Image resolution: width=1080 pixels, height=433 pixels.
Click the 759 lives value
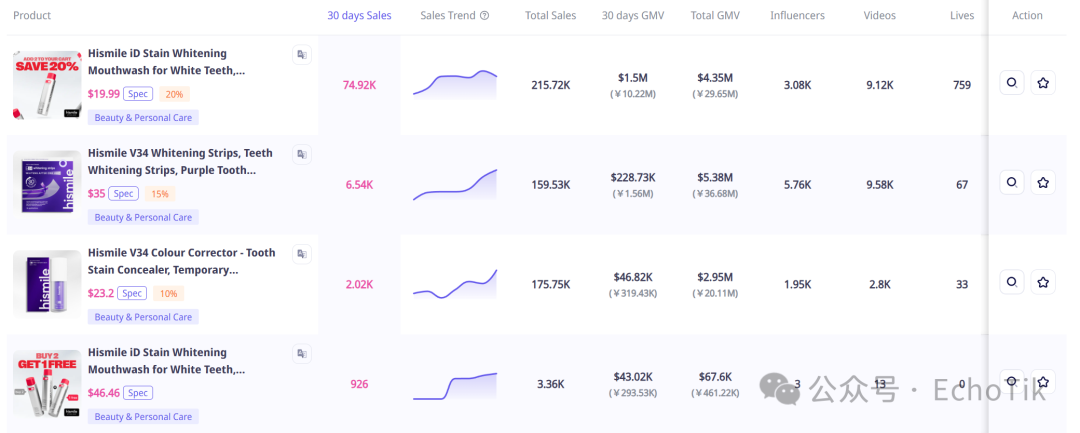[x=962, y=85]
